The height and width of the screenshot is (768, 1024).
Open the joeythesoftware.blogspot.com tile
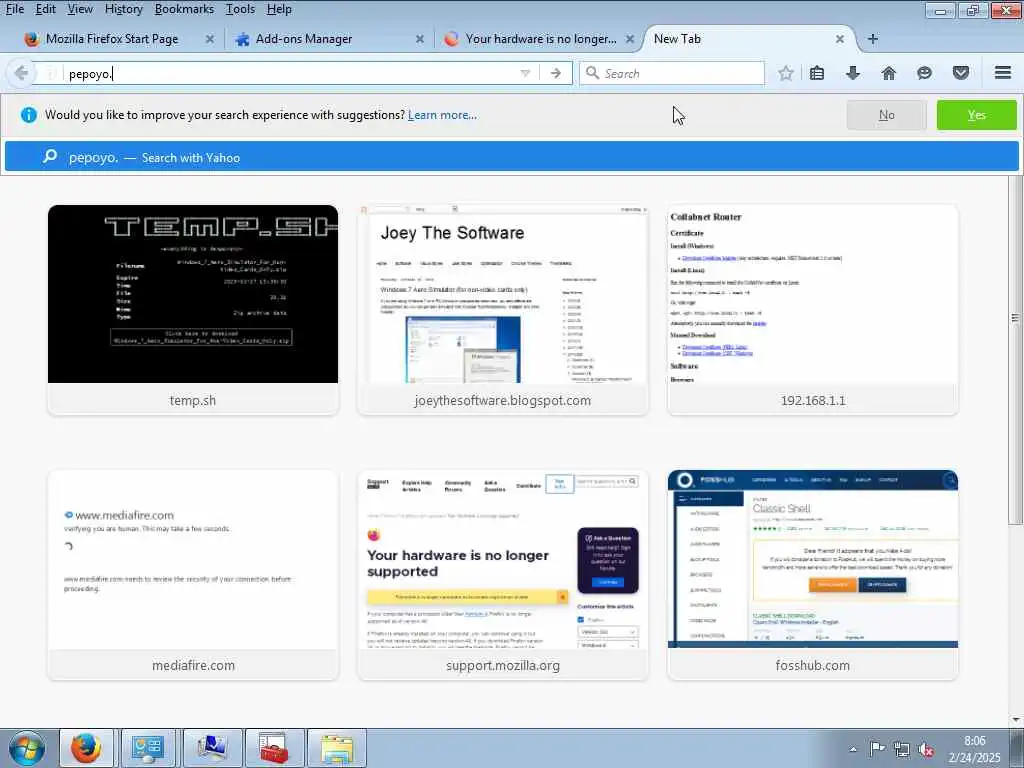tap(503, 310)
